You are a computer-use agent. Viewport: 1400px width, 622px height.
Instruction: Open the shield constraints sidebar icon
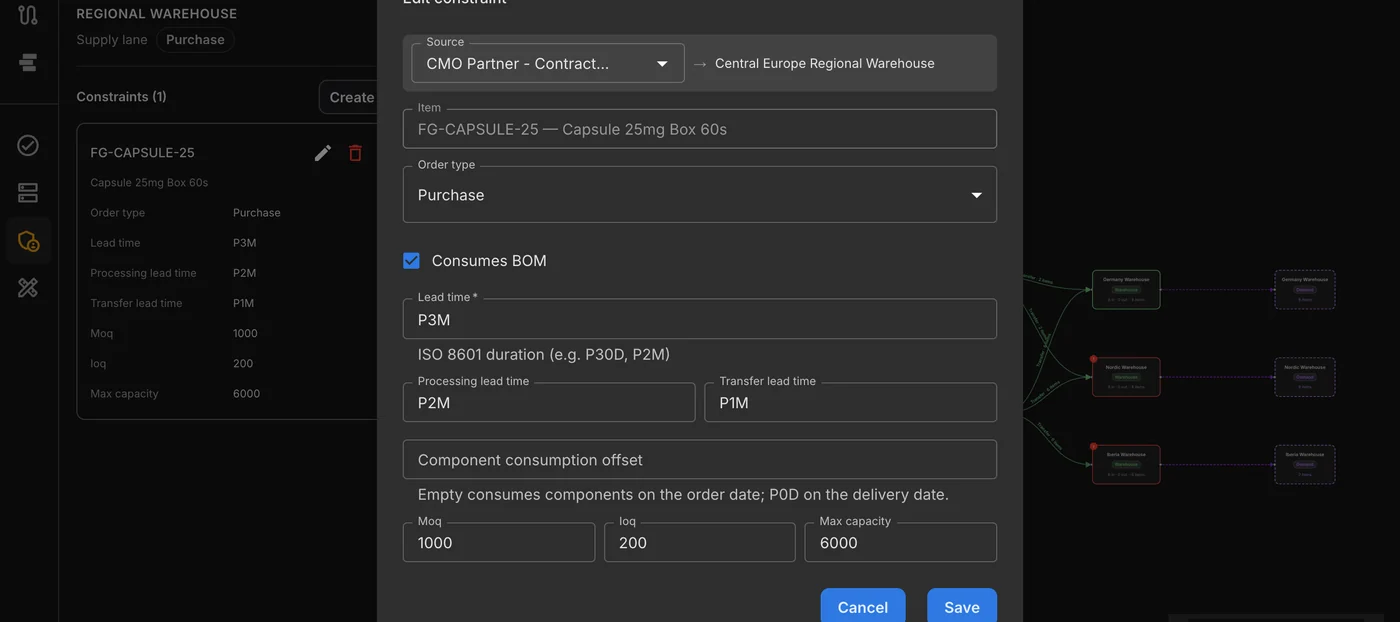[28, 241]
